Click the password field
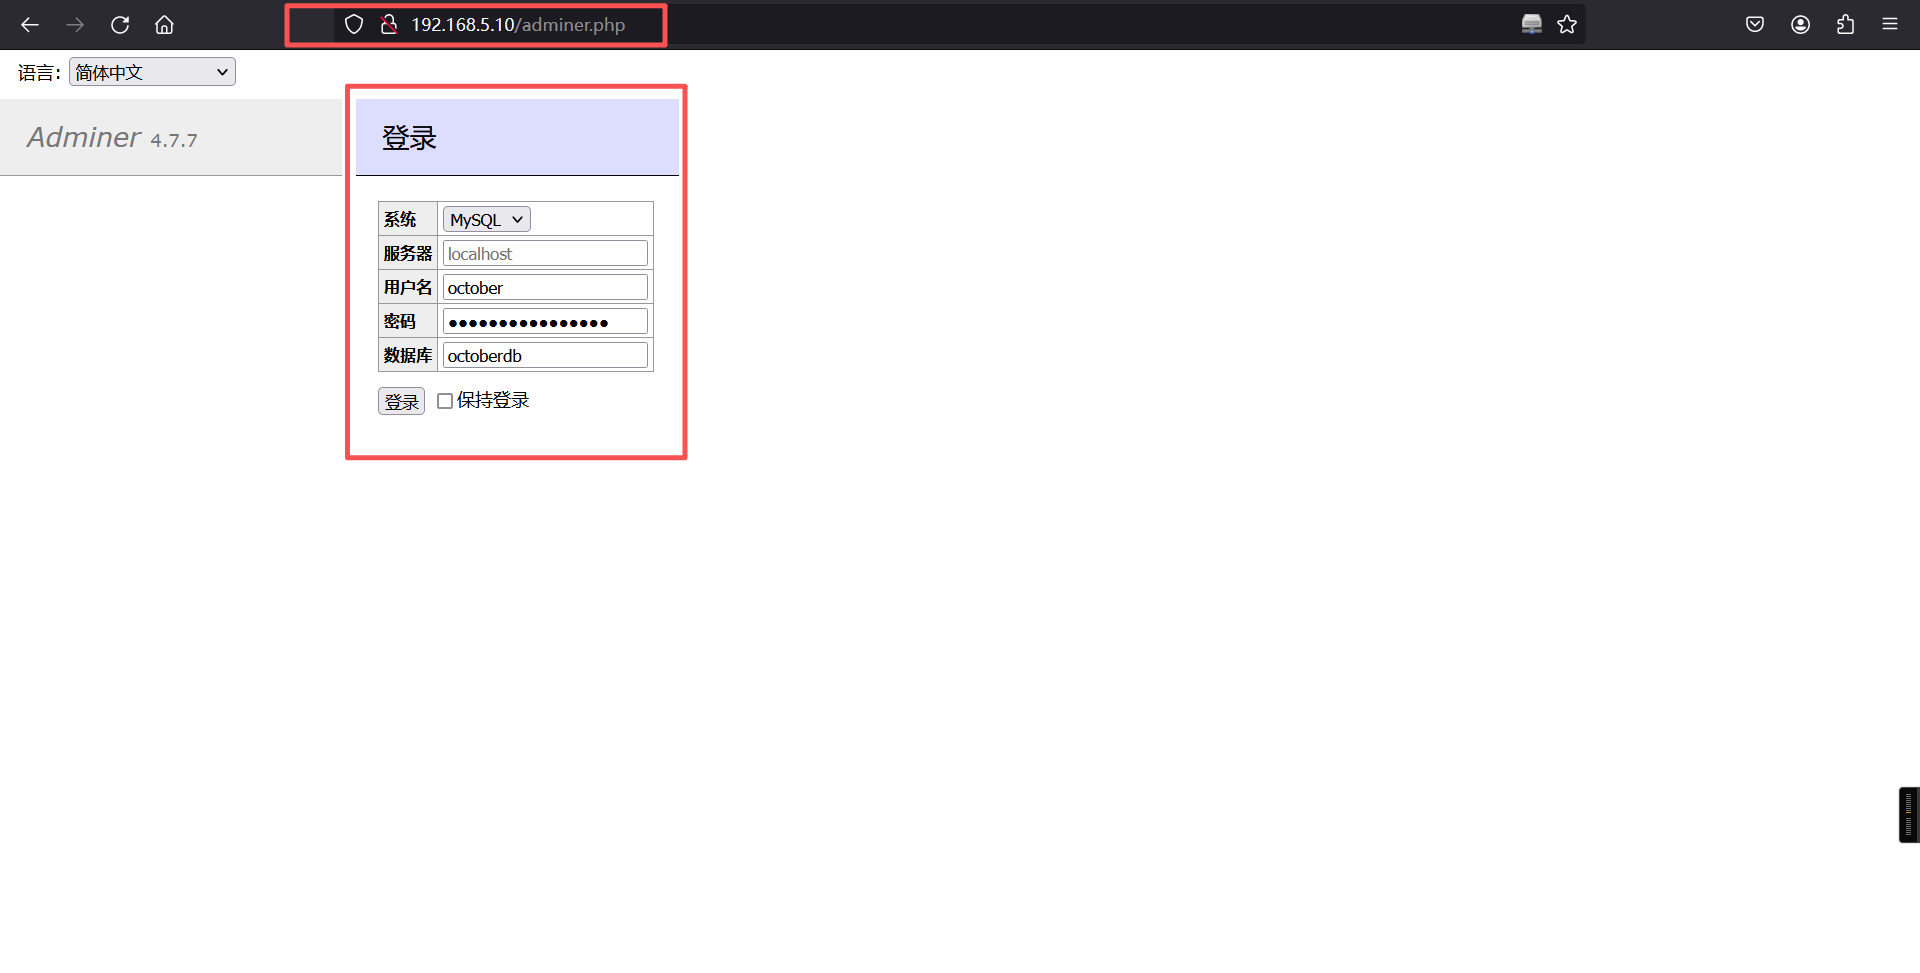The width and height of the screenshot is (1920, 973). coord(545,321)
